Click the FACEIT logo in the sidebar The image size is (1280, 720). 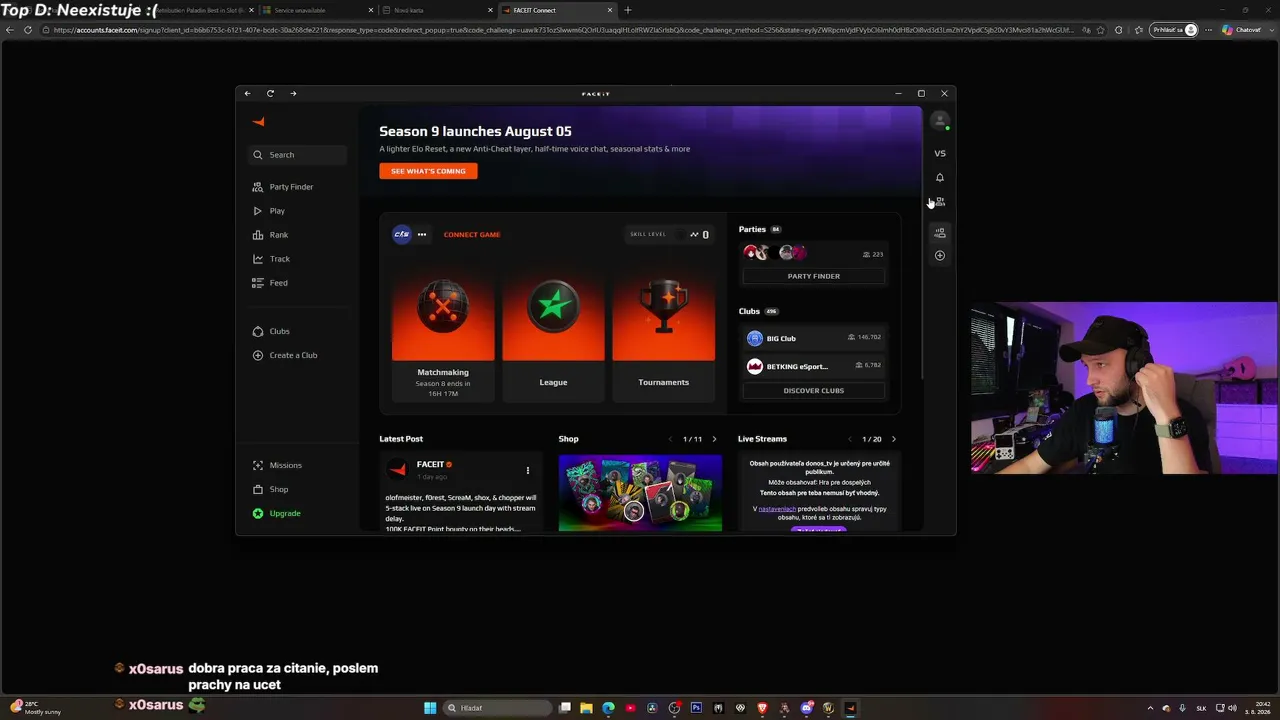pos(259,122)
